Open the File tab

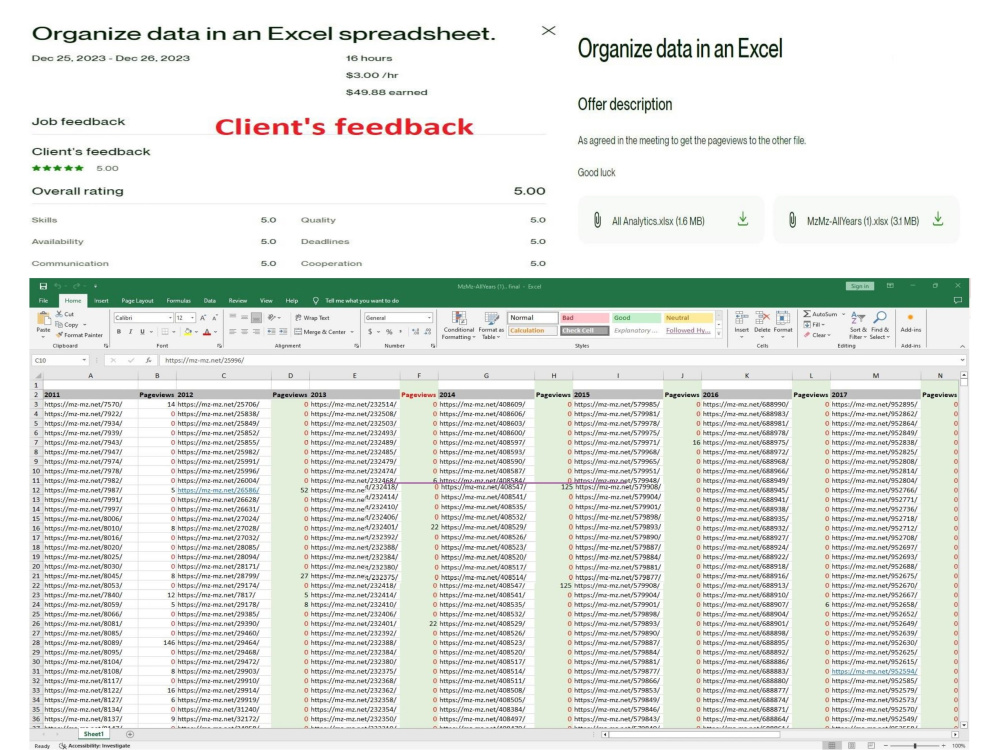(x=43, y=300)
